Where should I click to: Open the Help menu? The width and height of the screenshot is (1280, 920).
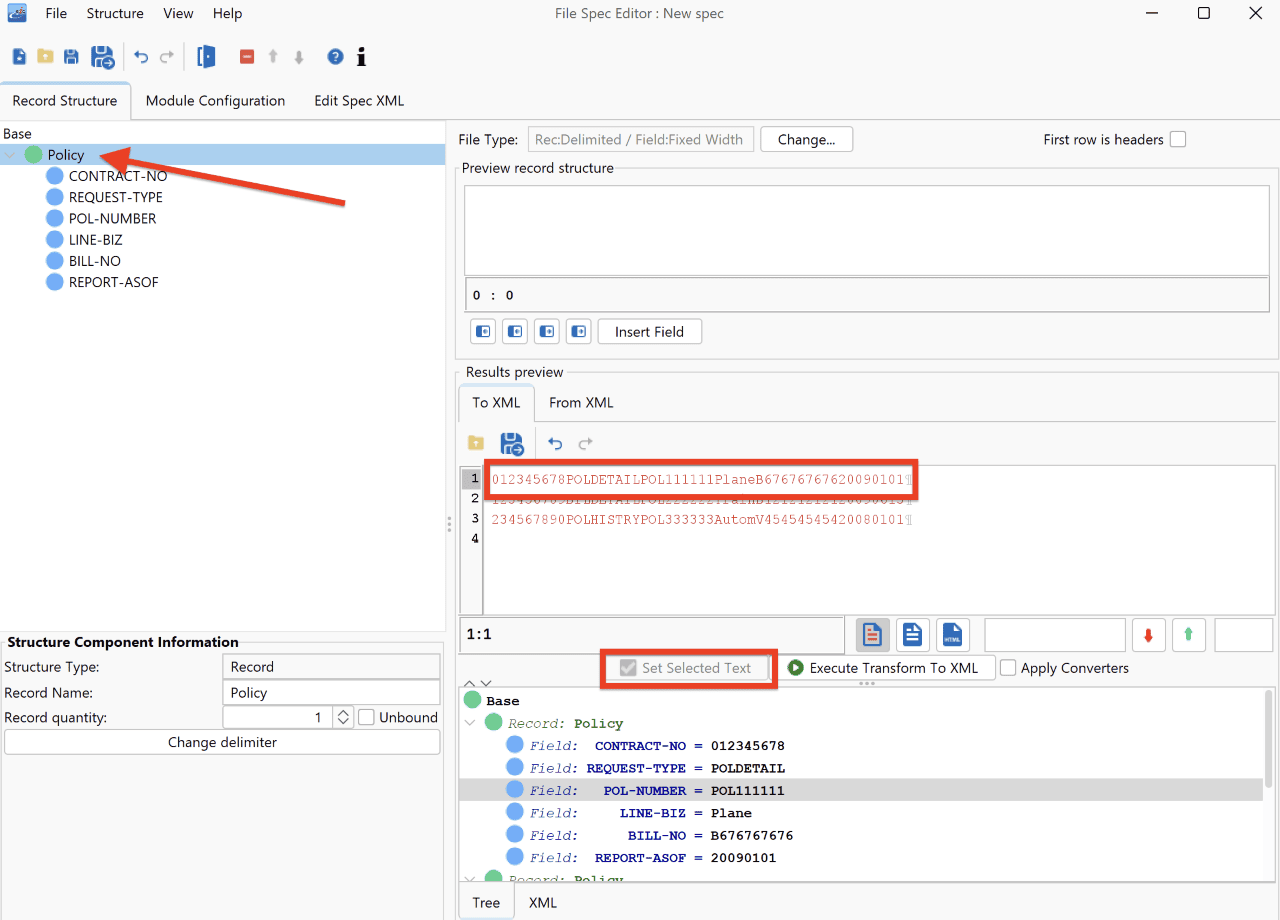228,13
